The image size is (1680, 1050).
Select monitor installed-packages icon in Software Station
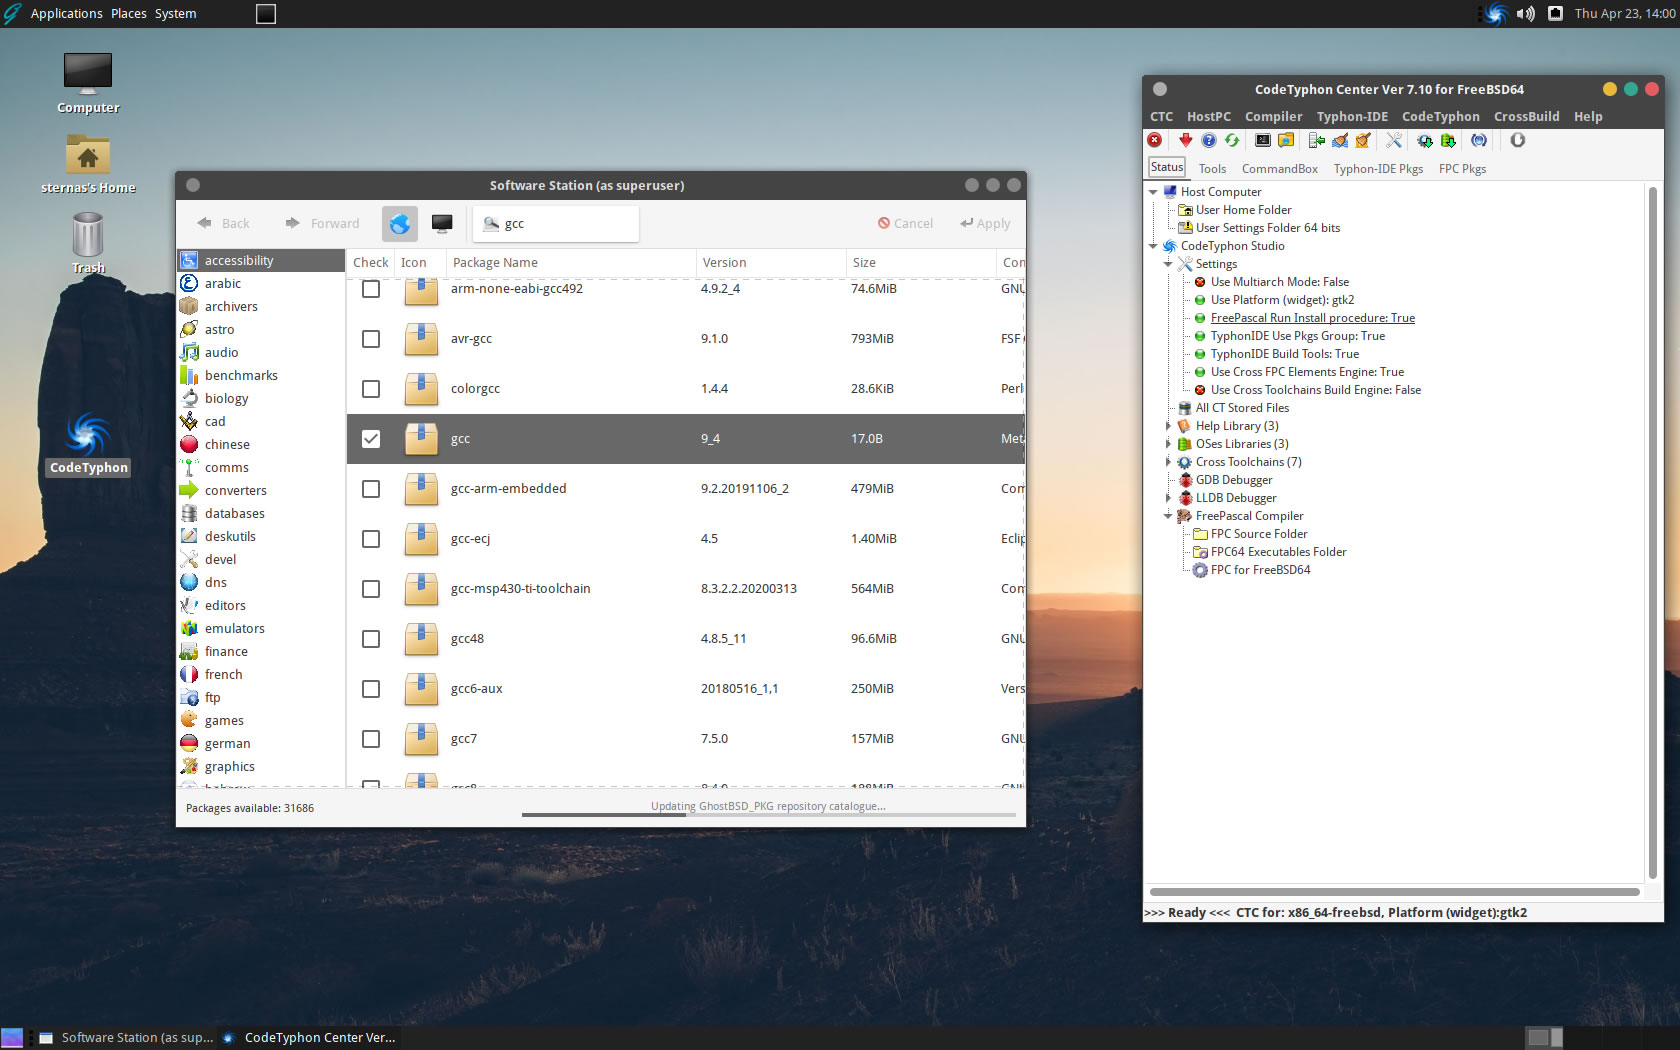coord(442,224)
